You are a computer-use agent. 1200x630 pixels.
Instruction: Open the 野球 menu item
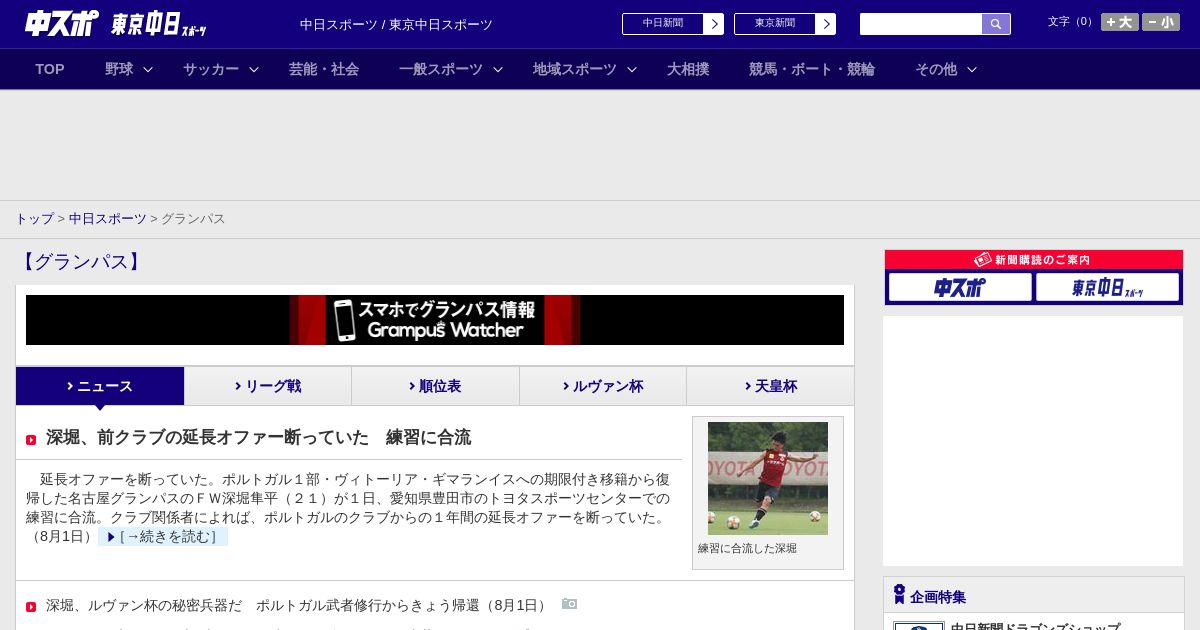coord(119,69)
